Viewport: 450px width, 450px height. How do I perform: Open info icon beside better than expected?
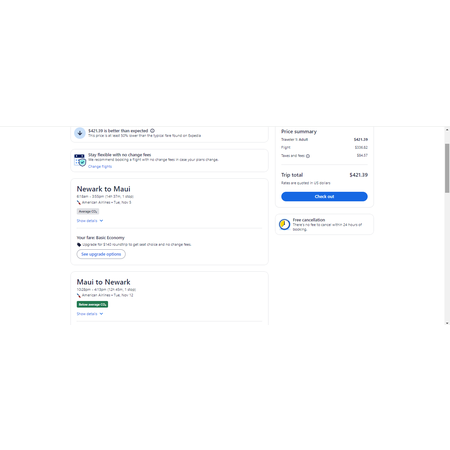tap(152, 131)
